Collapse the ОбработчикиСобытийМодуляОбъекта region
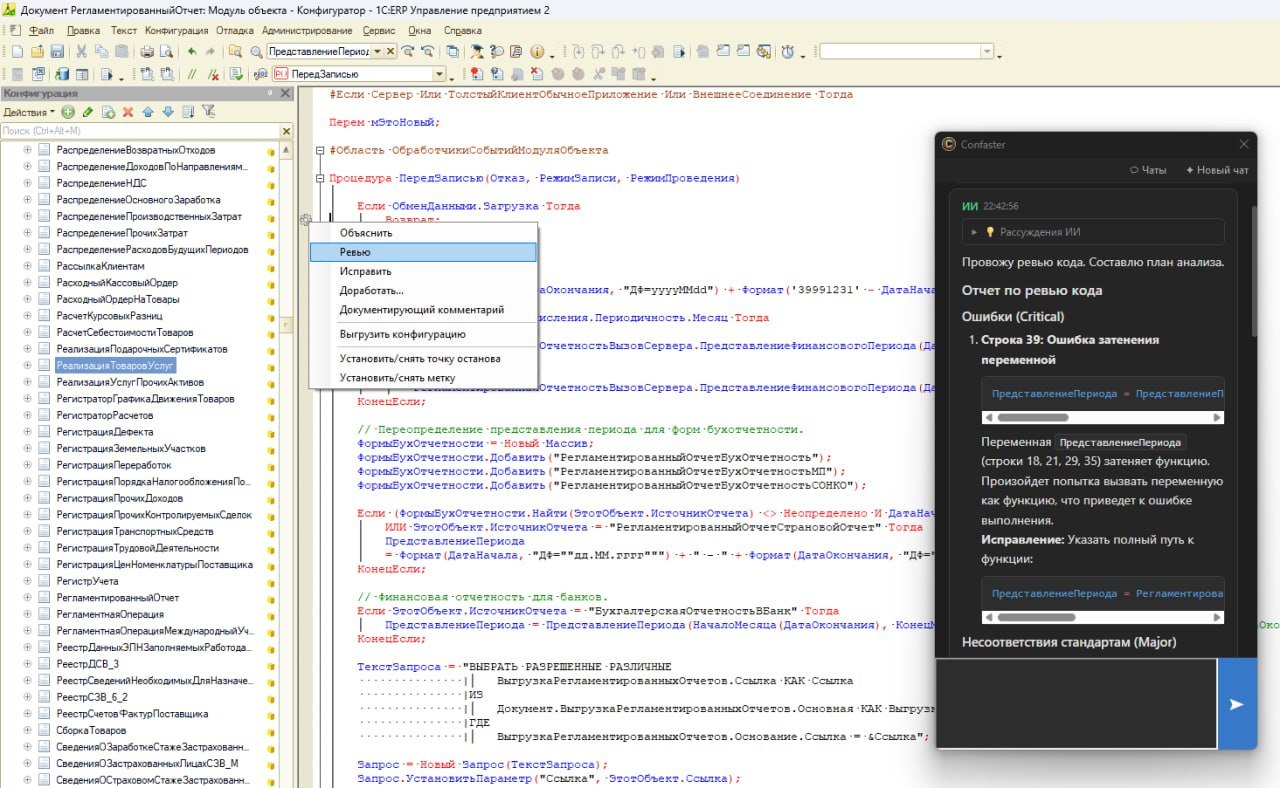 319,151
